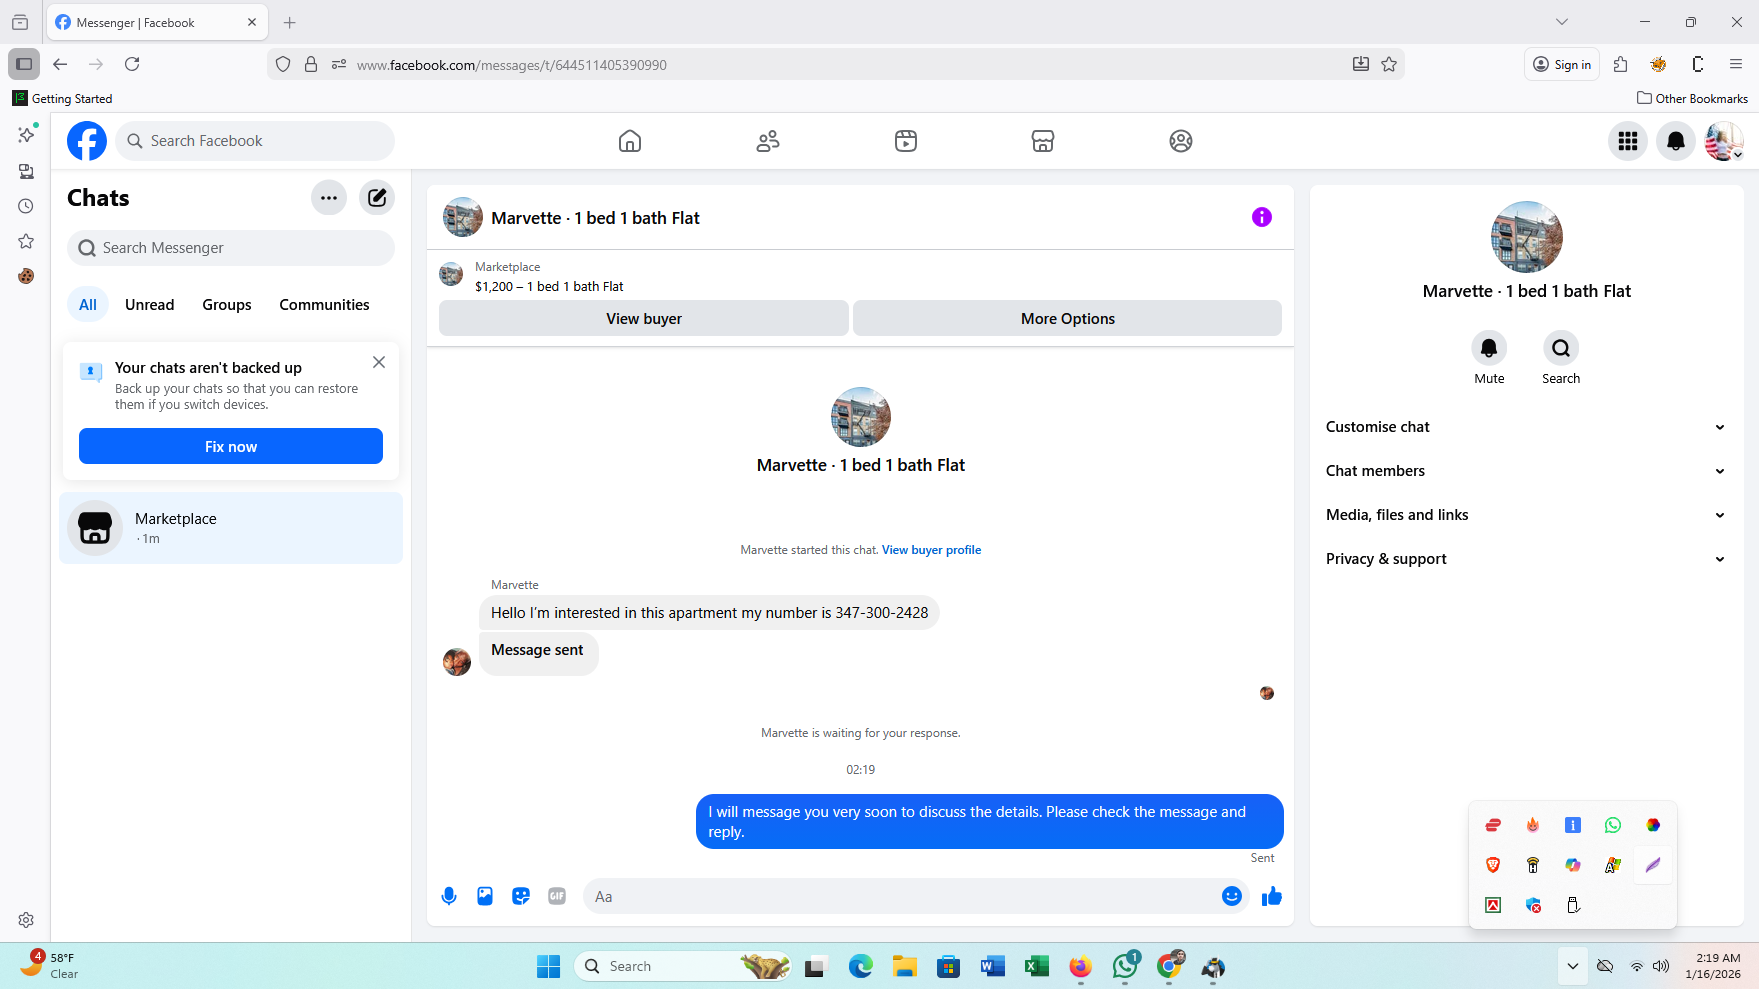
Task: Open the WhatsApp icon in tray popup
Action: pos(1613,825)
